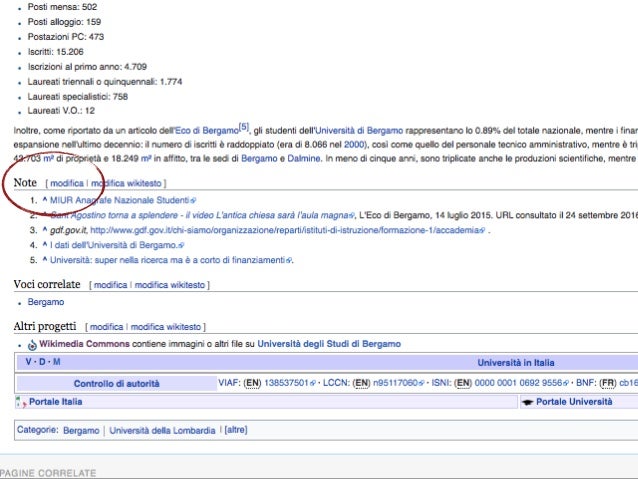Open I dati dell'Università di Bergamo reference
The height and width of the screenshot is (479, 638).
pos(117,245)
